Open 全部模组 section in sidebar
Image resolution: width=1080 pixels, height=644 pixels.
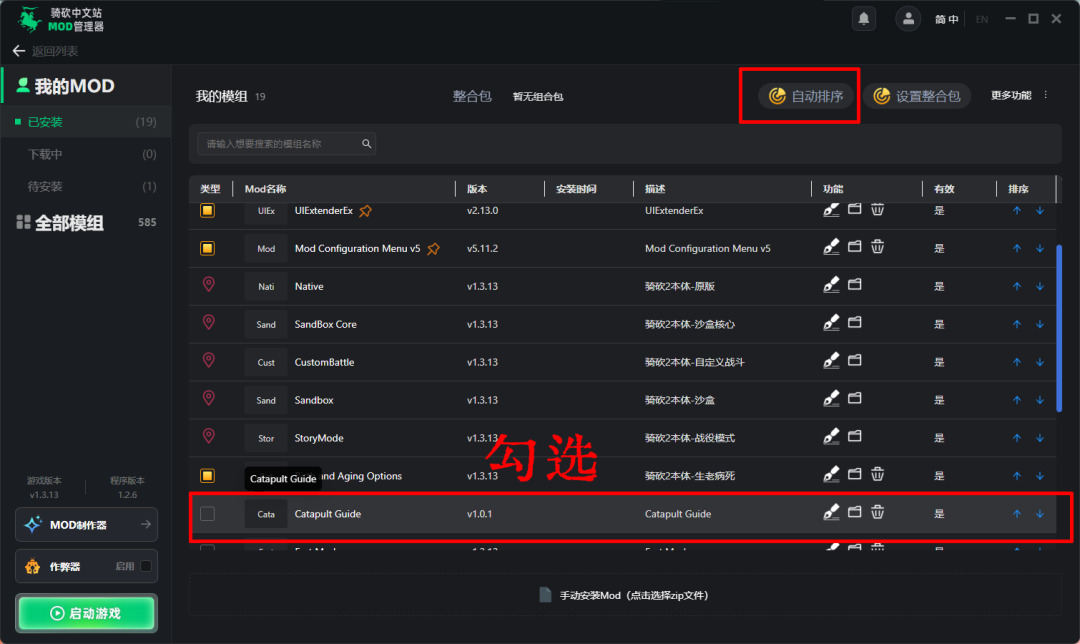pos(69,223)
